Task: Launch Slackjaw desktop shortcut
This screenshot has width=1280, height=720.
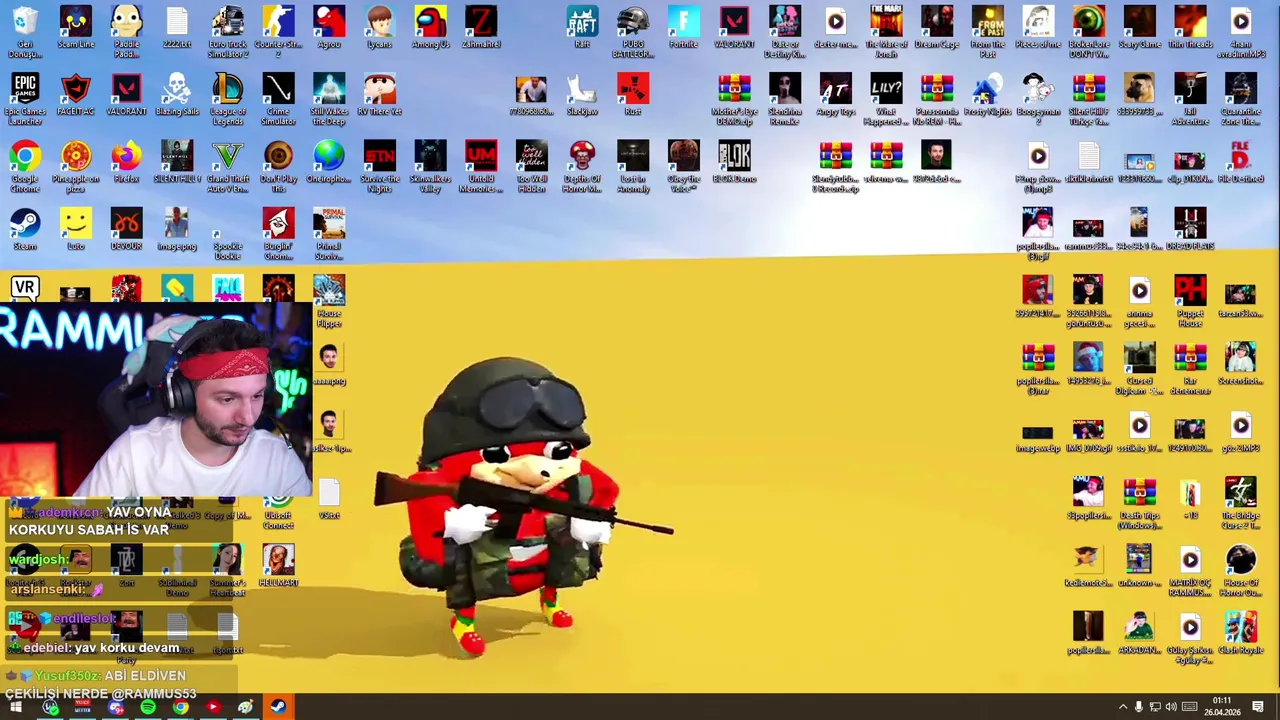Action: (x=582, y=95)
